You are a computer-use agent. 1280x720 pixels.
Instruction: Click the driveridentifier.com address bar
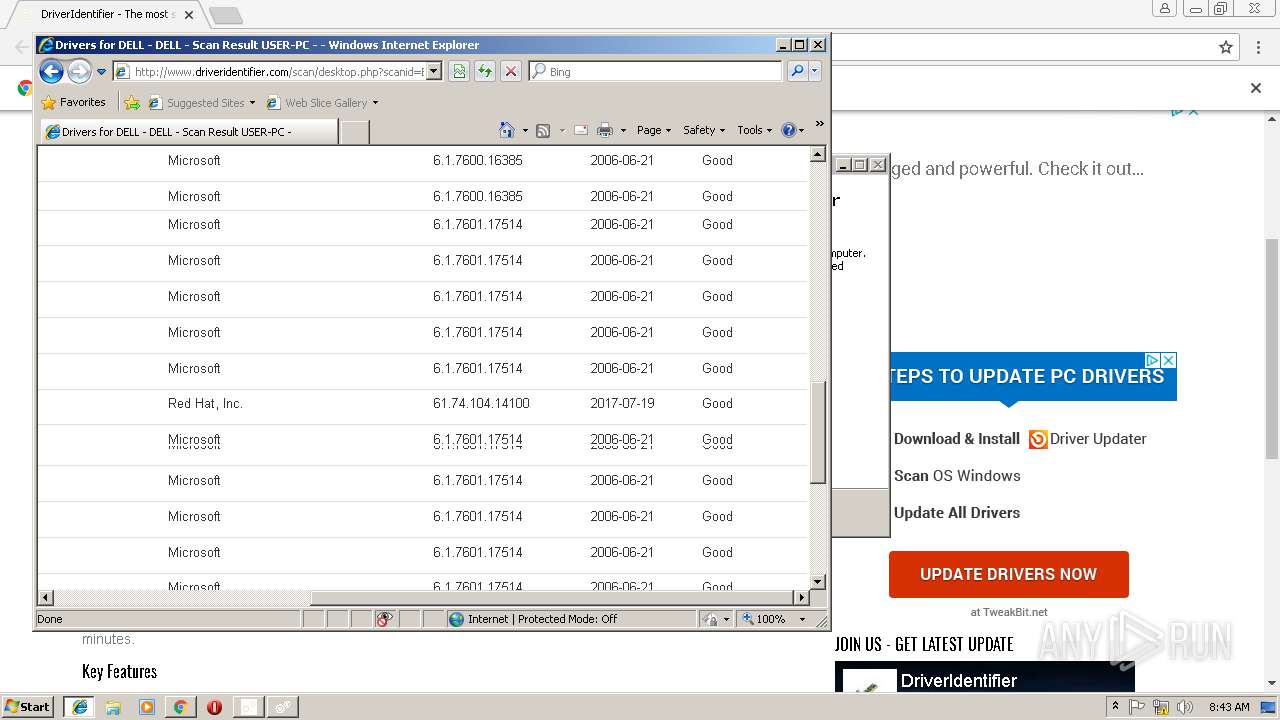(x=269, y=72)
